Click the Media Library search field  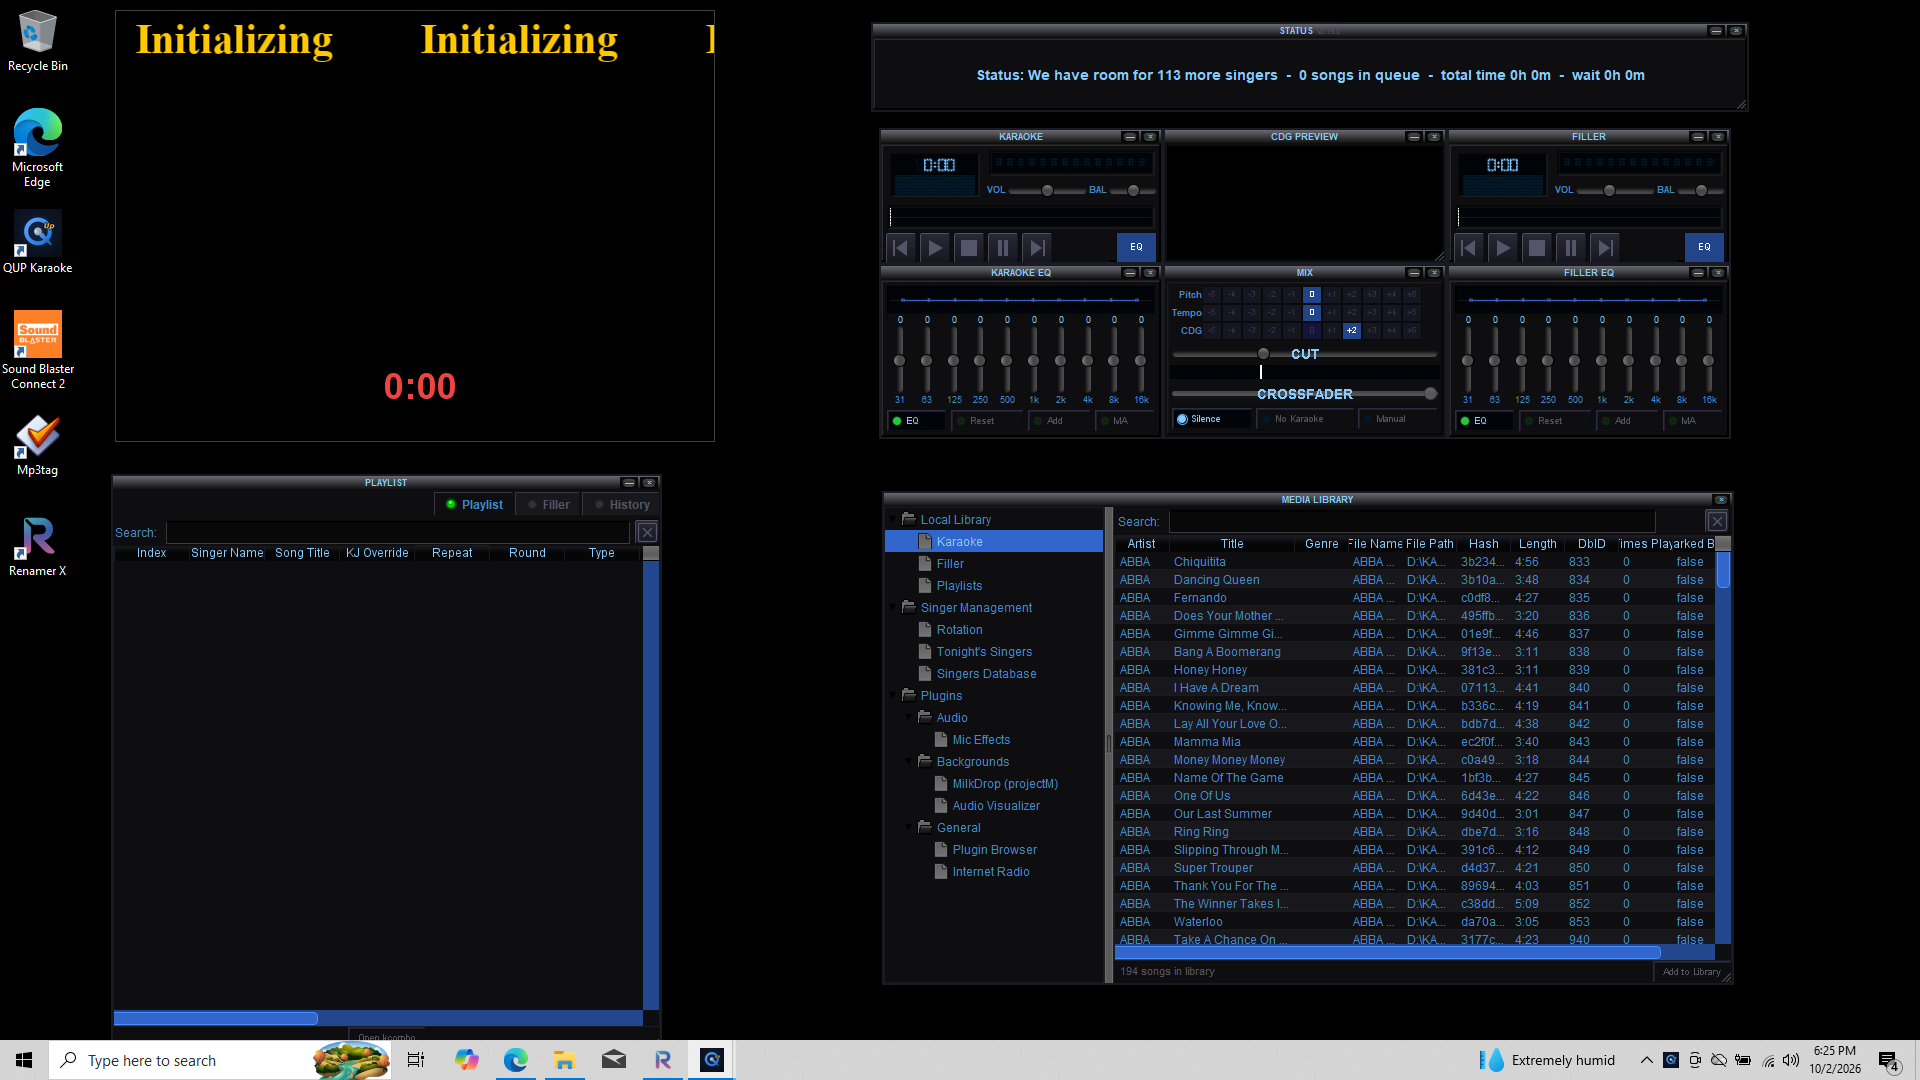click(x=1412, y=522)
